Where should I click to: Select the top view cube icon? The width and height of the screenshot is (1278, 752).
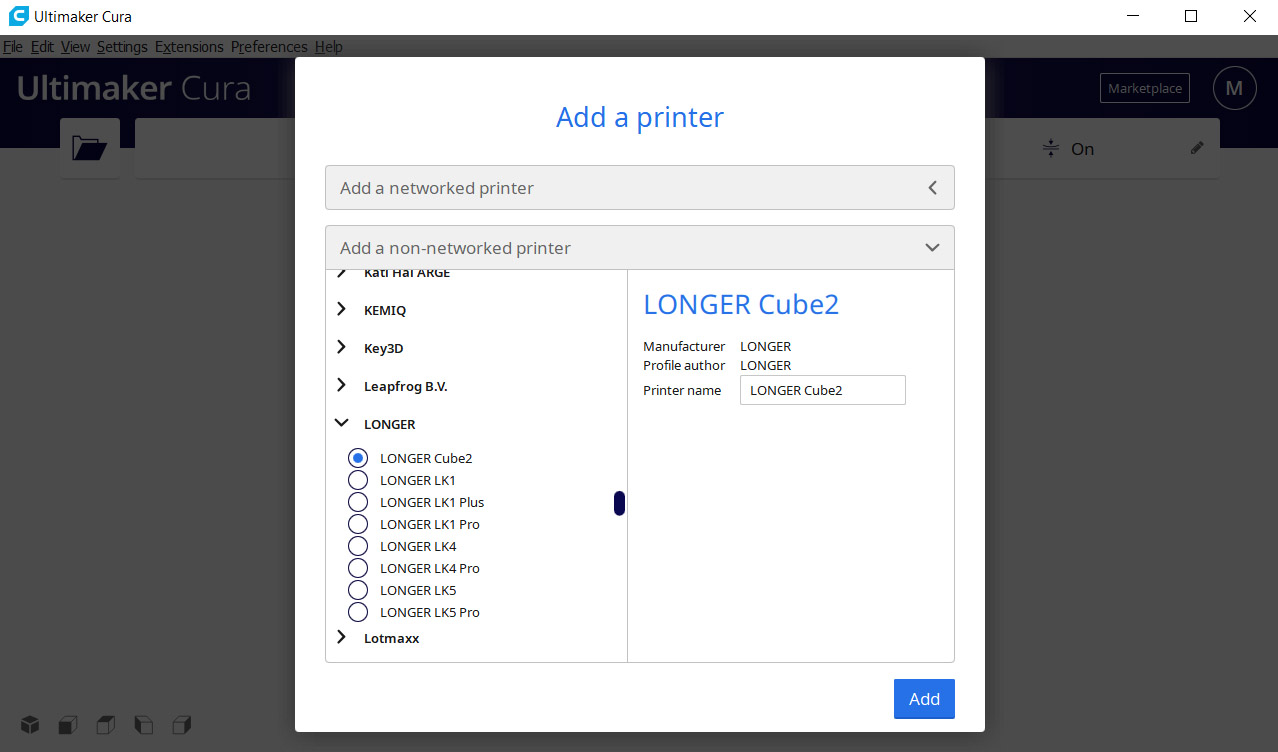coord(106,724)
